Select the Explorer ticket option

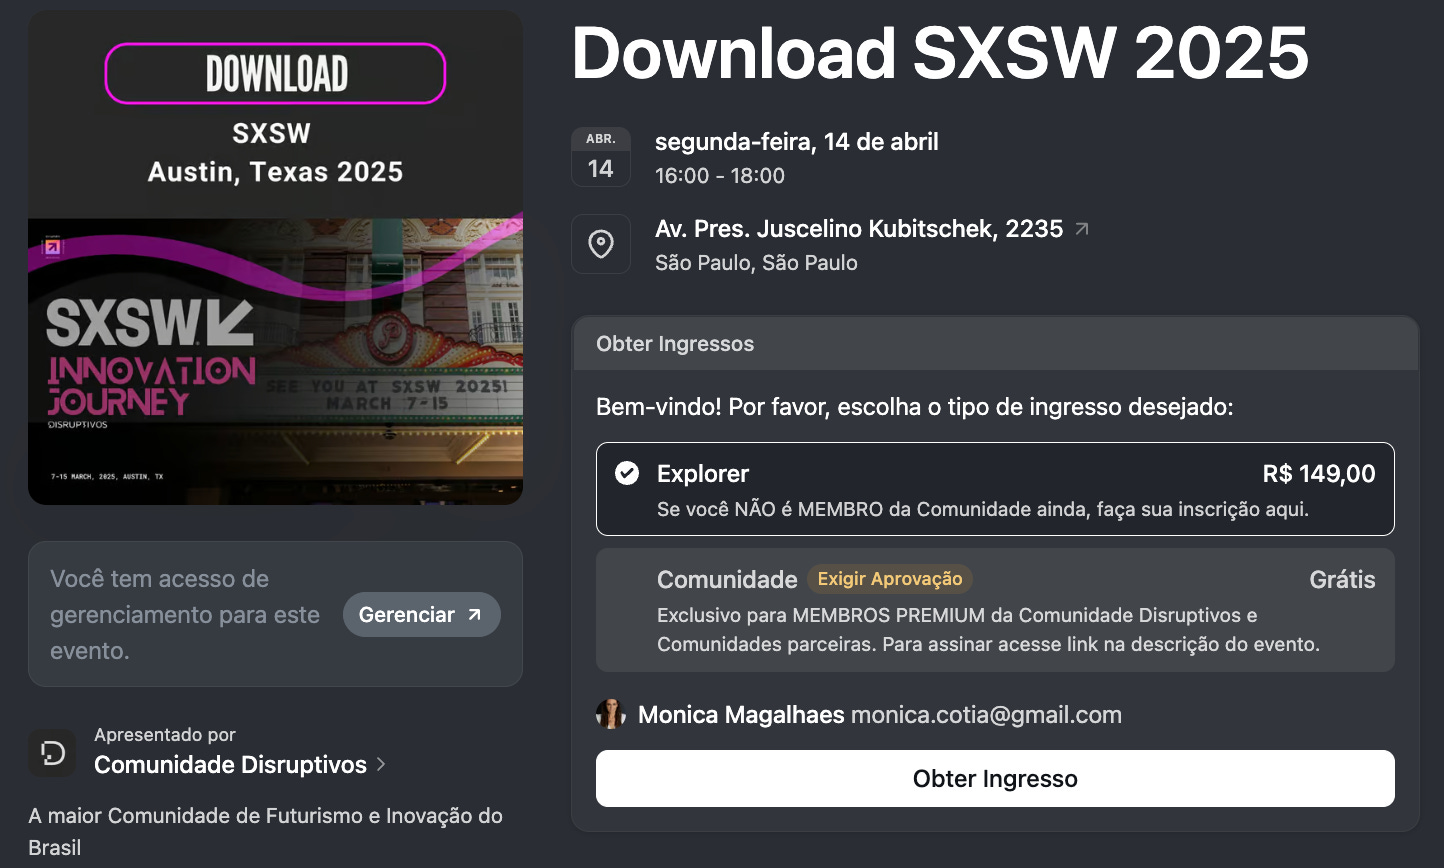(x=995, y=489)
